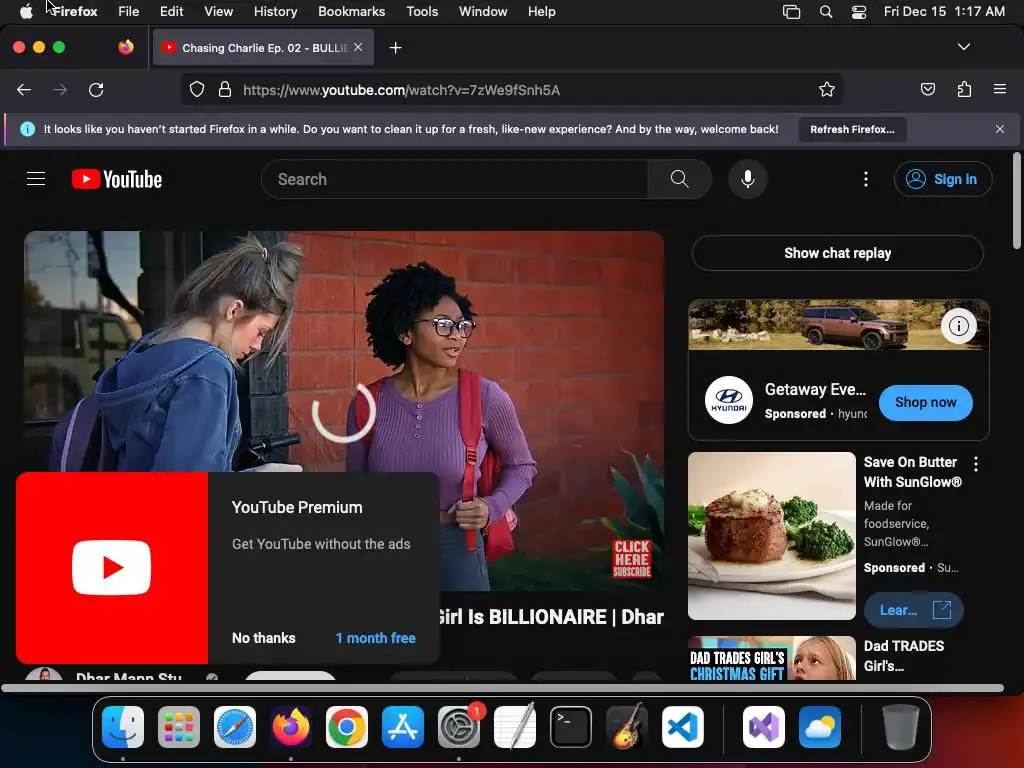Open the Firefox extensions puzzle icon
Screen dimensions: 1024x768
point(964,89)
